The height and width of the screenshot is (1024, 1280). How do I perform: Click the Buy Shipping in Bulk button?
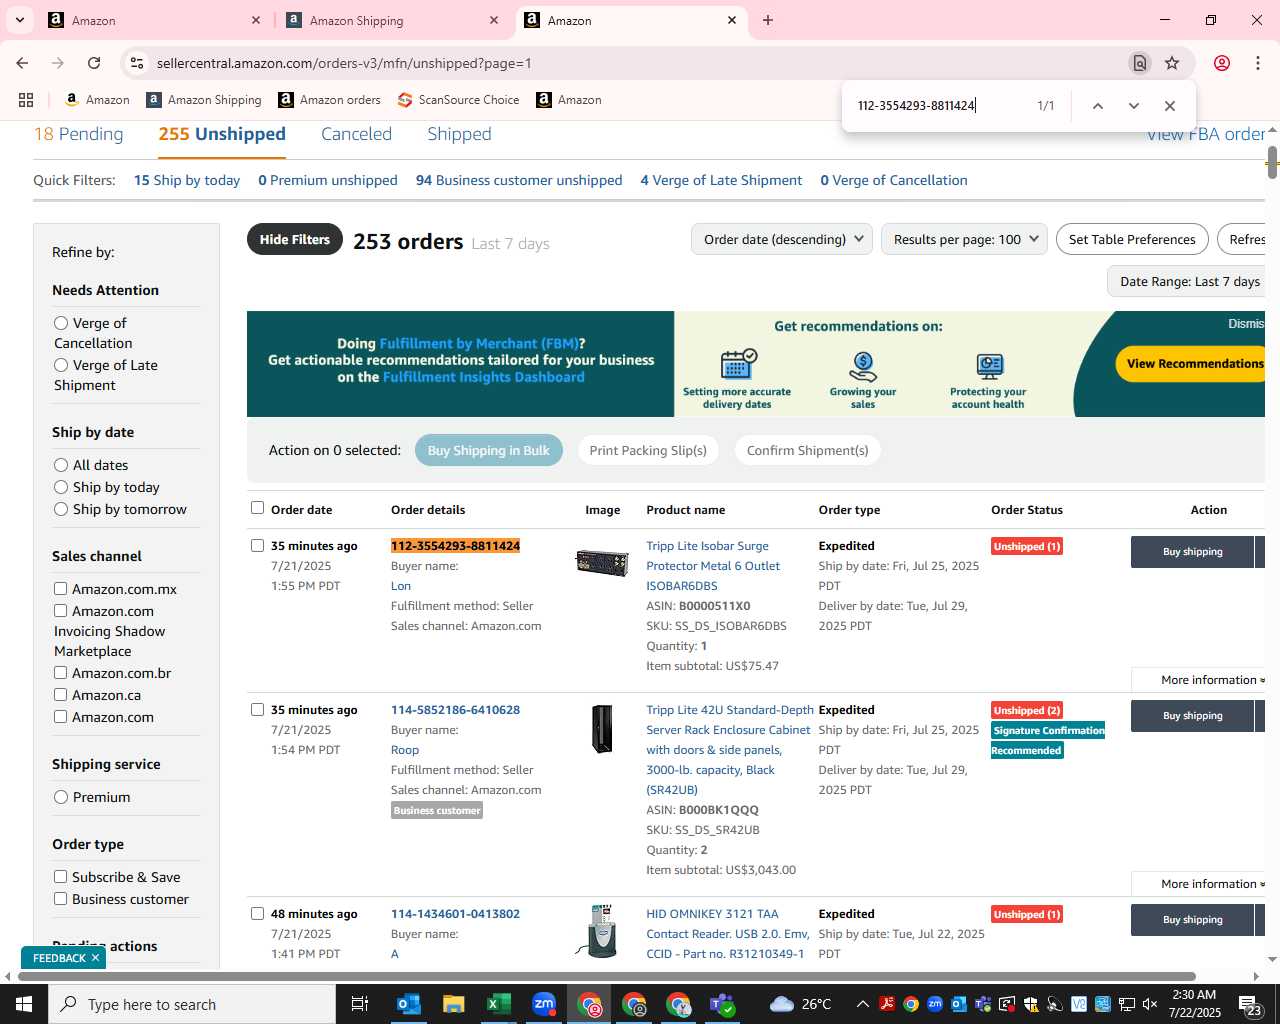point(489,450)
